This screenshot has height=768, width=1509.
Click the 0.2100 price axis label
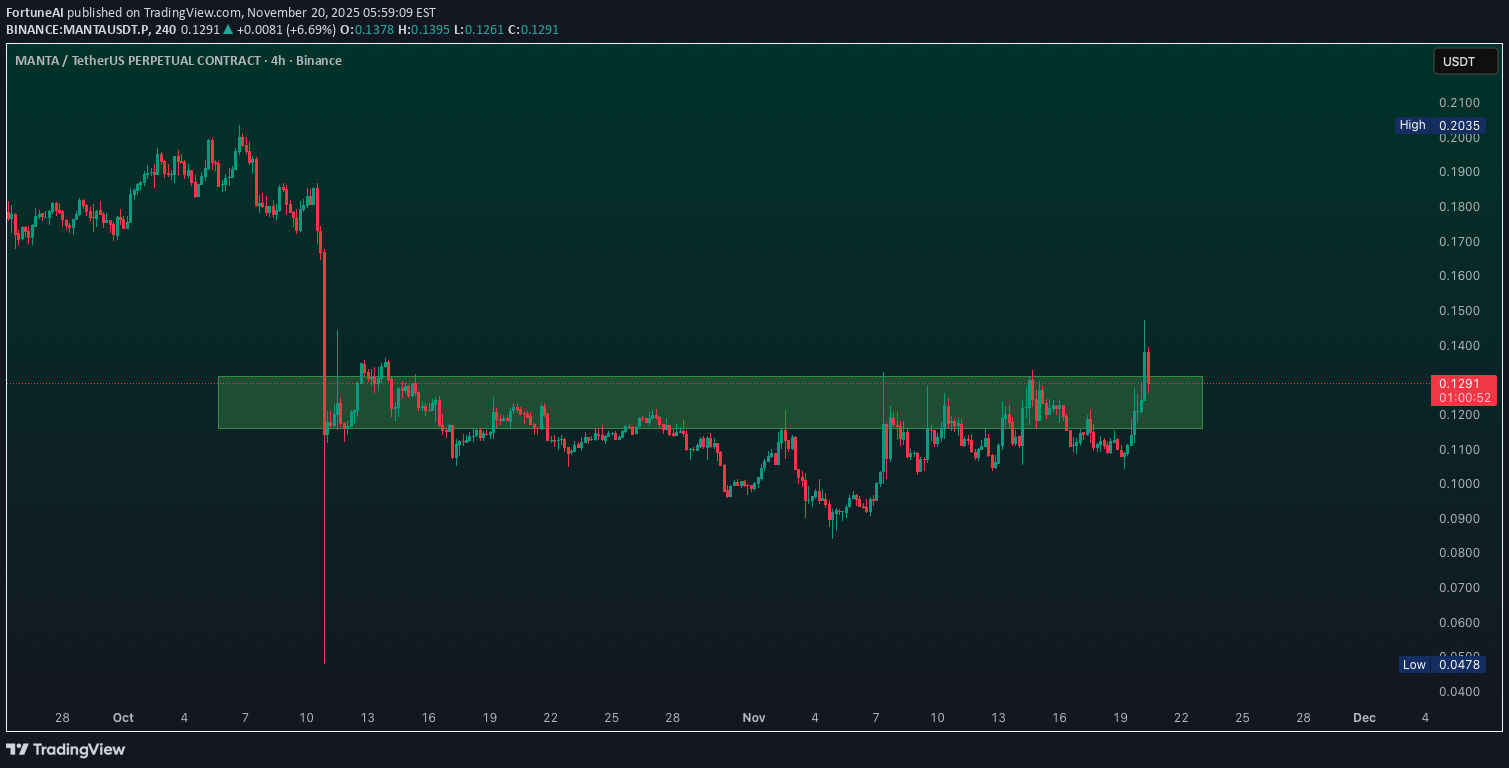tap(1459, 103)
